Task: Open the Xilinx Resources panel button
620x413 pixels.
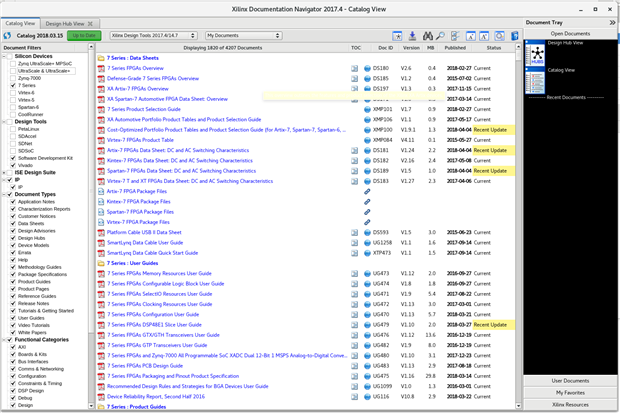Action: click(571, 403)
